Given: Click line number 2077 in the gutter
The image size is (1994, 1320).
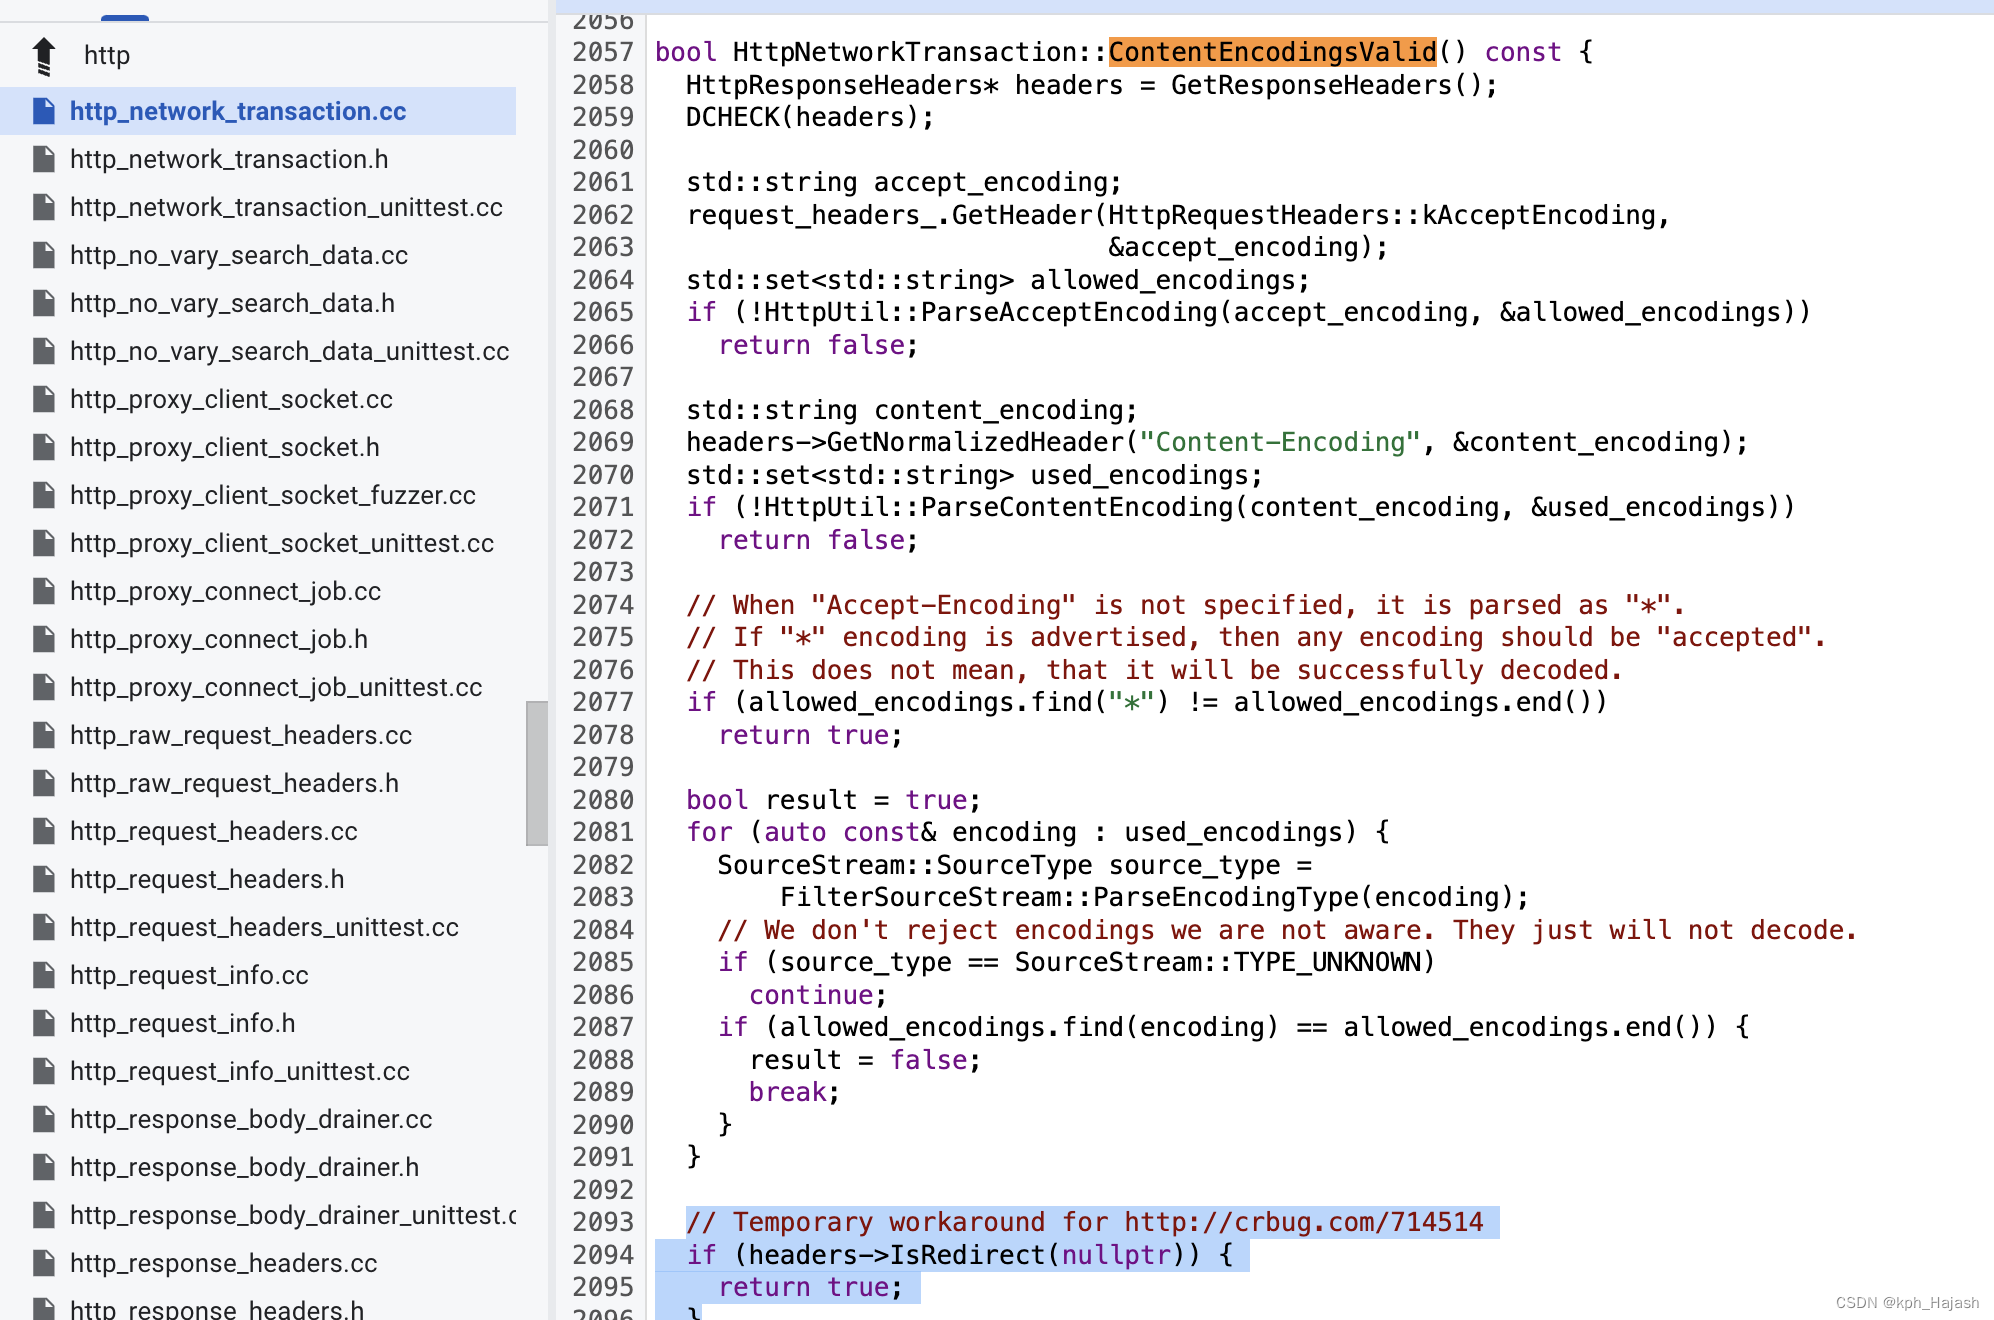Looking at the screenshot, I should pos(603,702).
